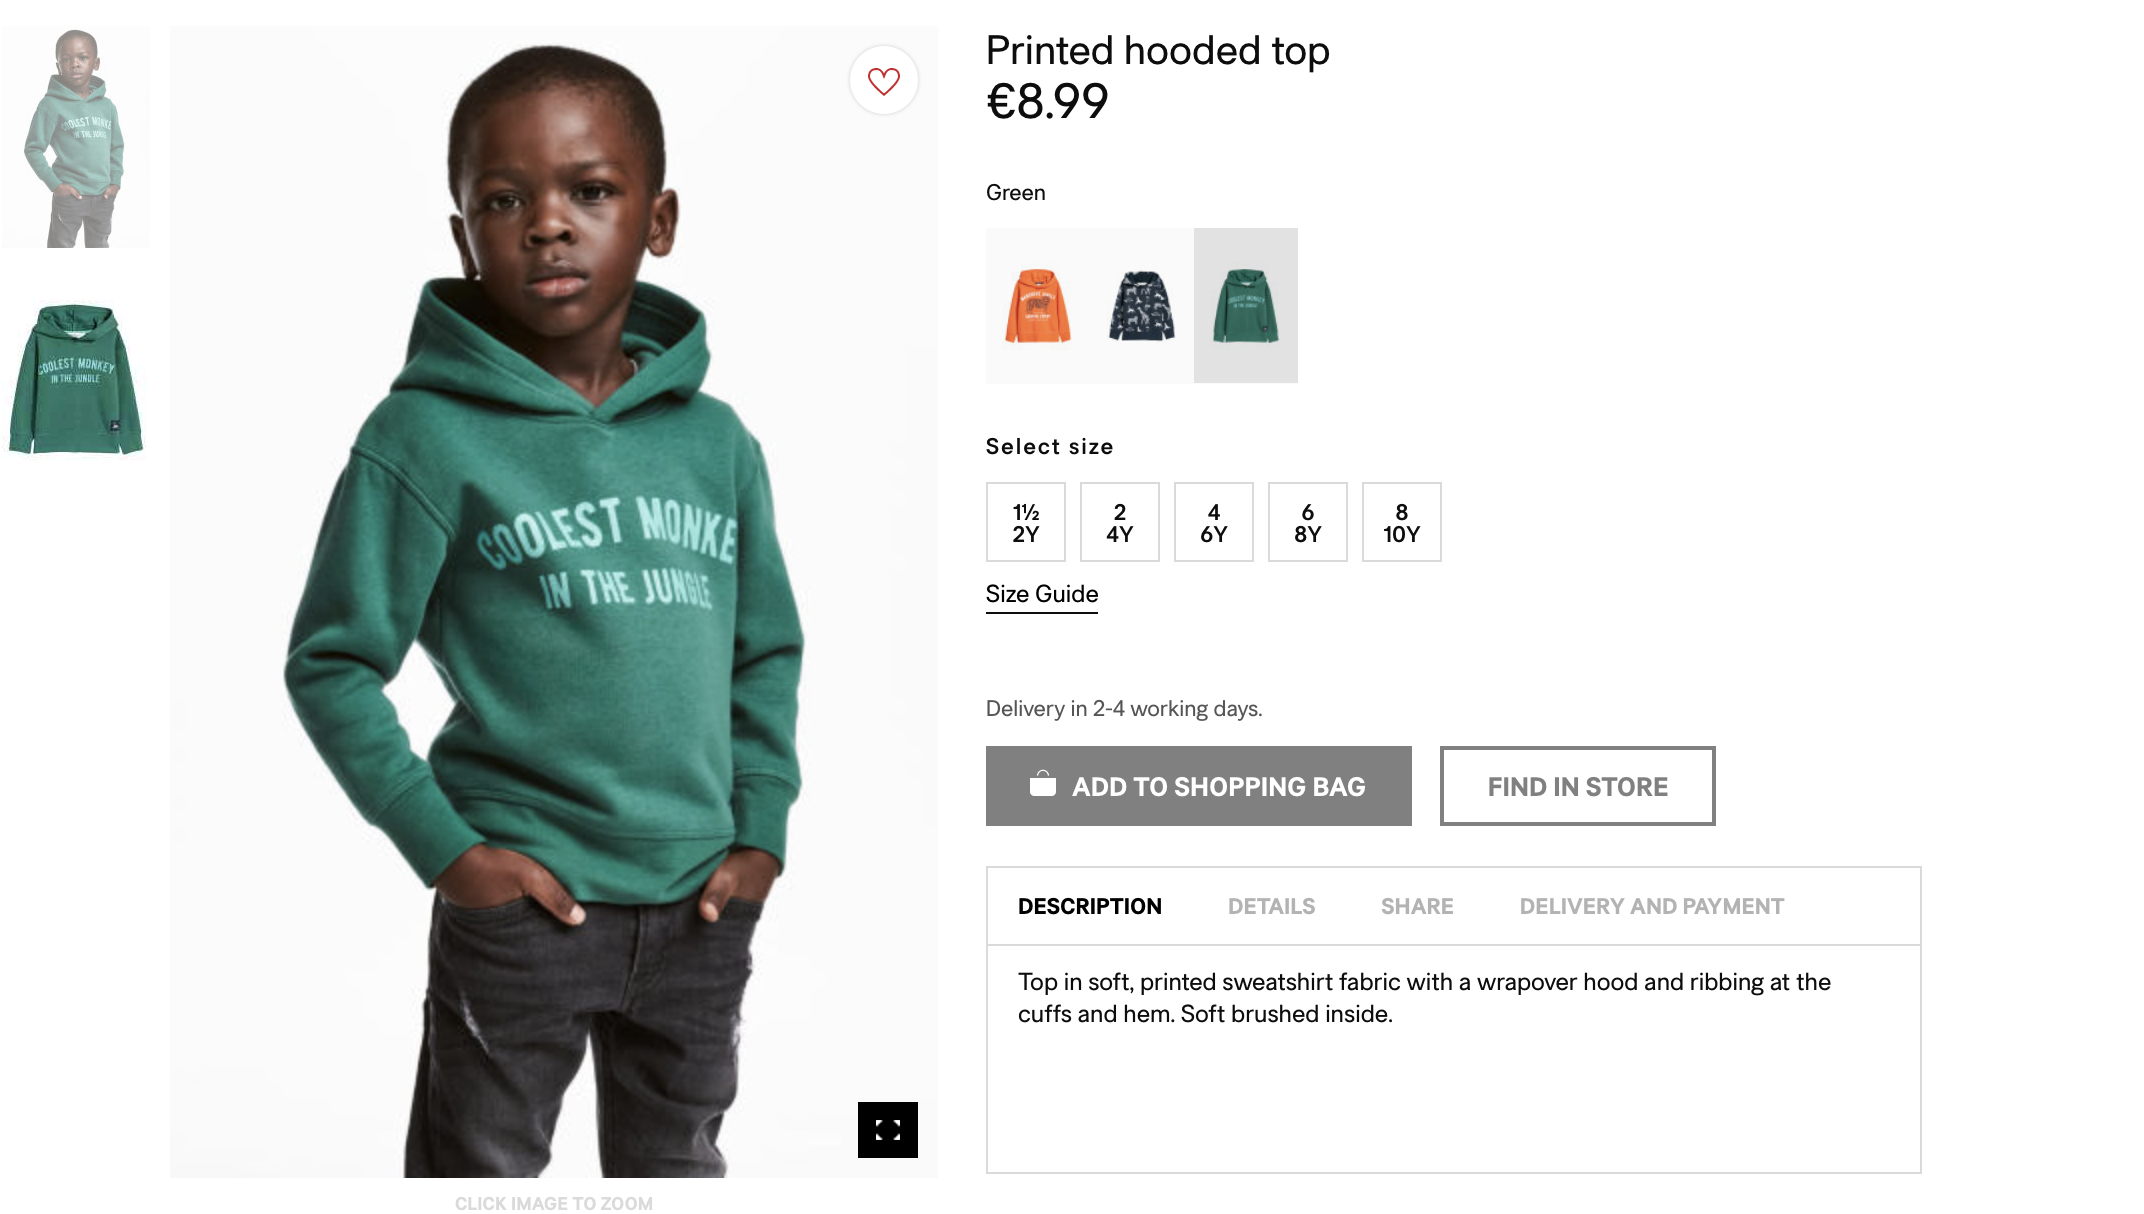Select the dark blue patterned hoodie
2144x1214 pixels.
1141,306
